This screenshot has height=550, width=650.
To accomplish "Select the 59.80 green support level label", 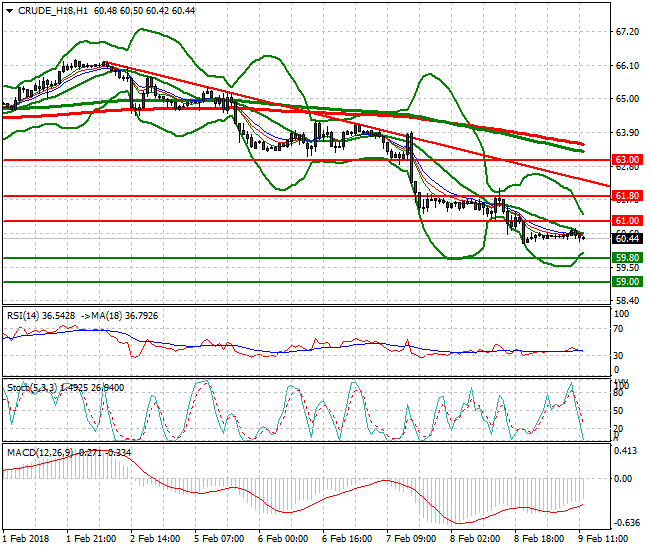I will (x=627, y=257).
